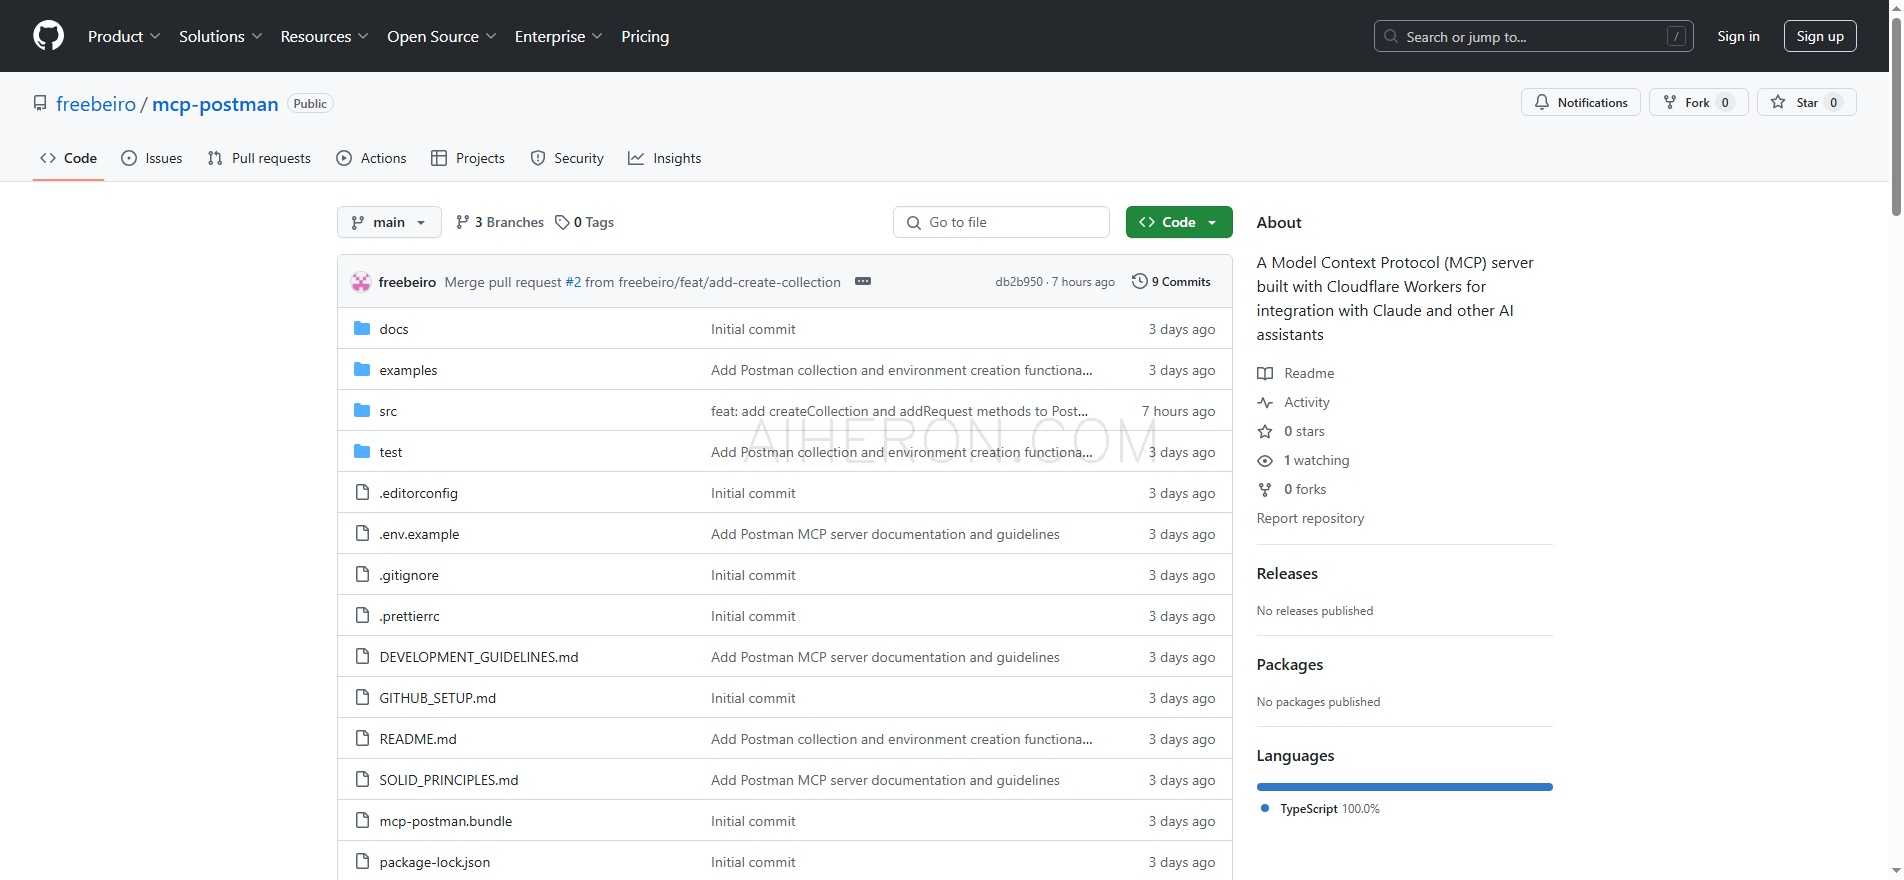Open the freebeiro owner link
This screenshot has height=880, width=1904.
[96, 104]
